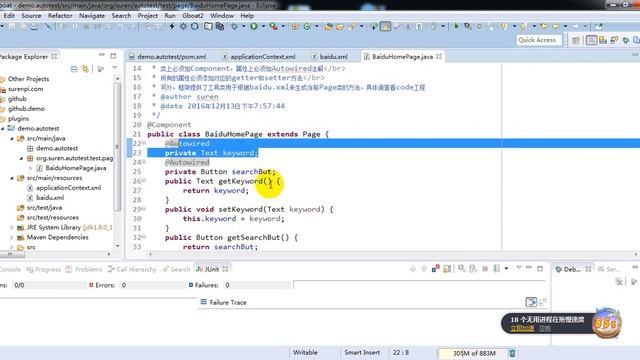Close the BaiduHomePage.java editor tab

(439, 57)
